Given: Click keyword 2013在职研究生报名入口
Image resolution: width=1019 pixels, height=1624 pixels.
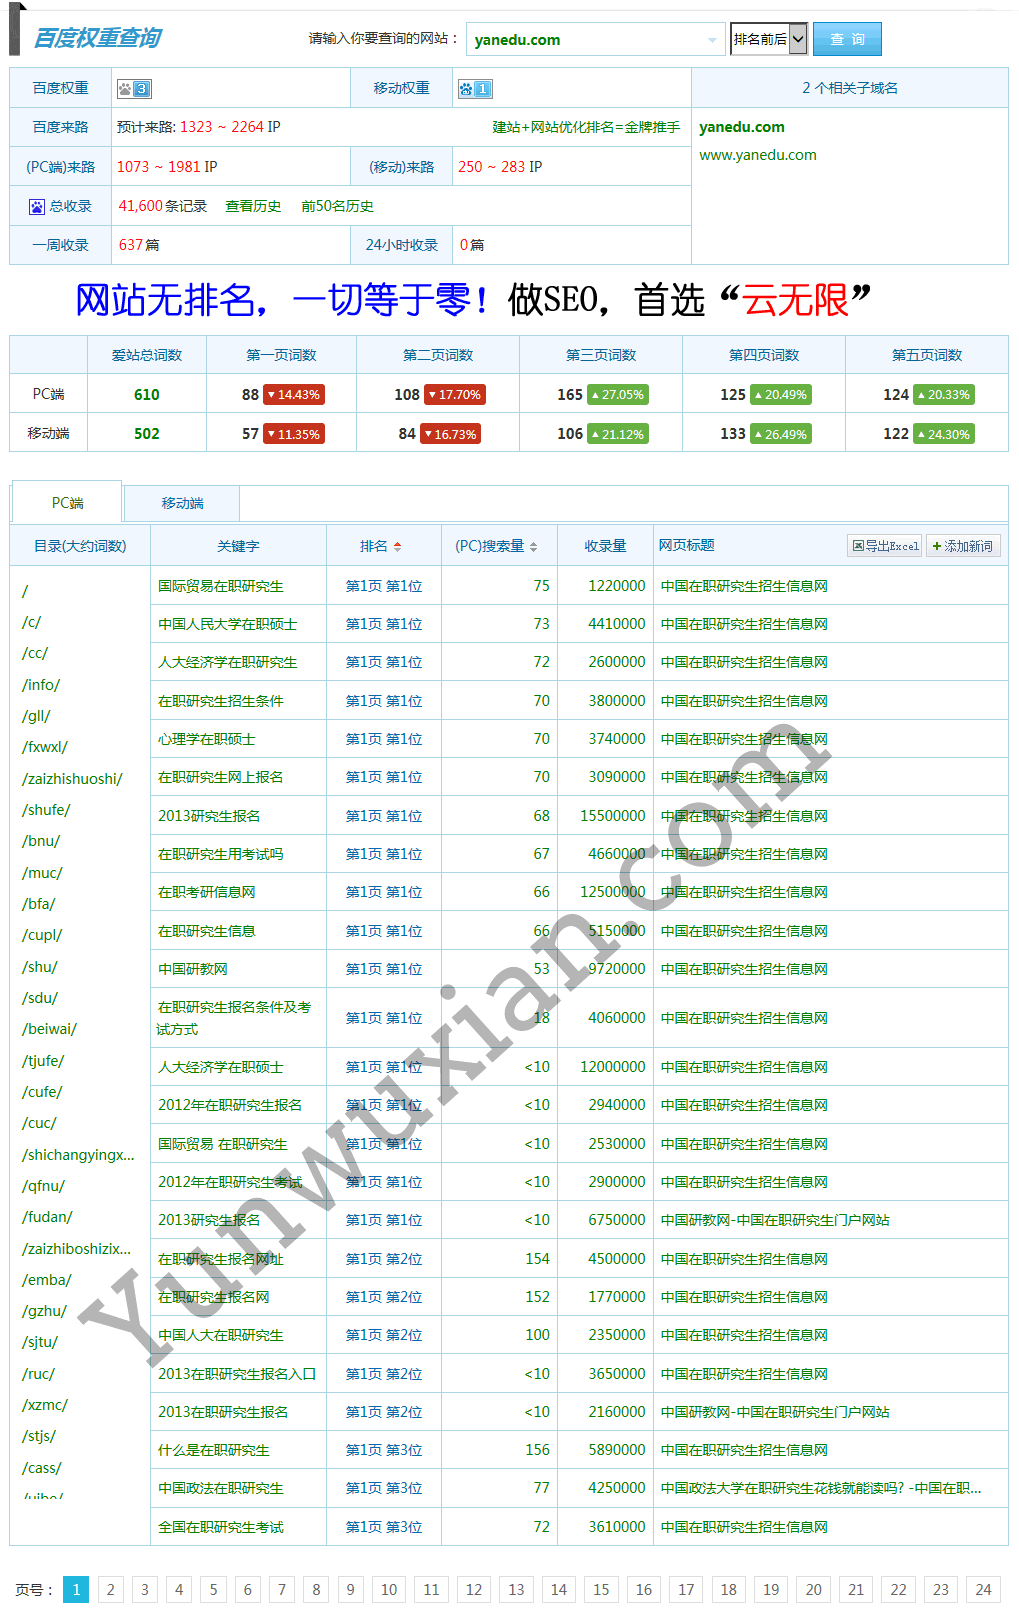Looking at the screenshot, I should click(x=237, y=1374).
